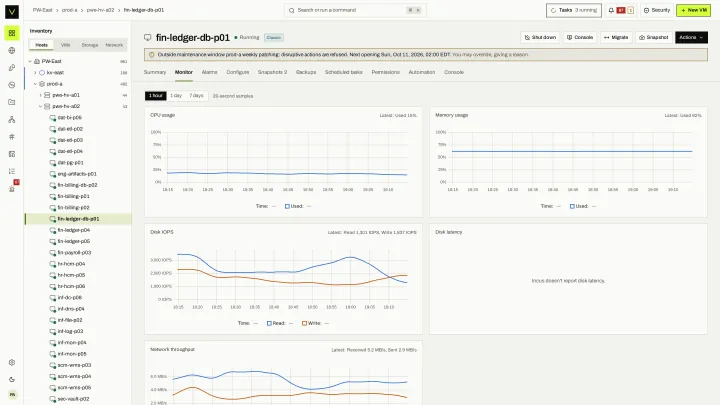The image size is (720, 405).
Task: Switch inventory view to Storage tab
Action: point(90,45)
